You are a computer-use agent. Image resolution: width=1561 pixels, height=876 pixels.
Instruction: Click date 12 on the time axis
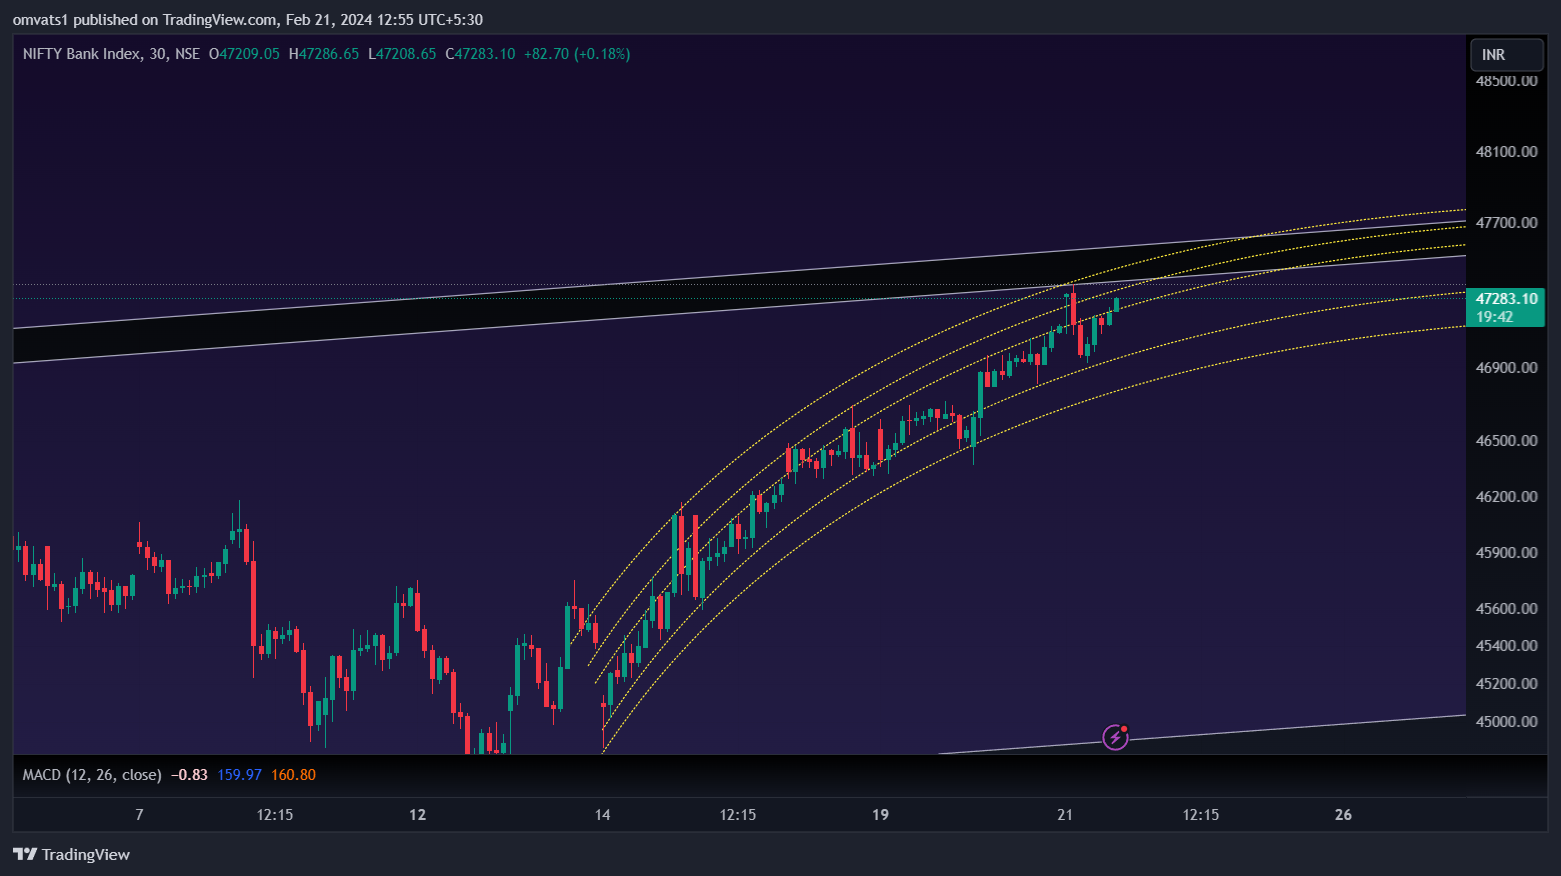point(417,815)
